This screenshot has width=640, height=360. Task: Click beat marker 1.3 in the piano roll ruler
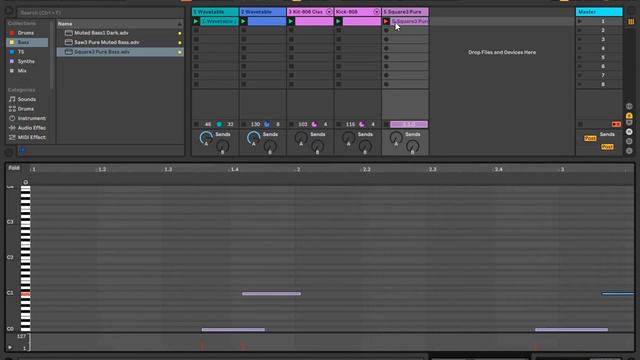168,169
